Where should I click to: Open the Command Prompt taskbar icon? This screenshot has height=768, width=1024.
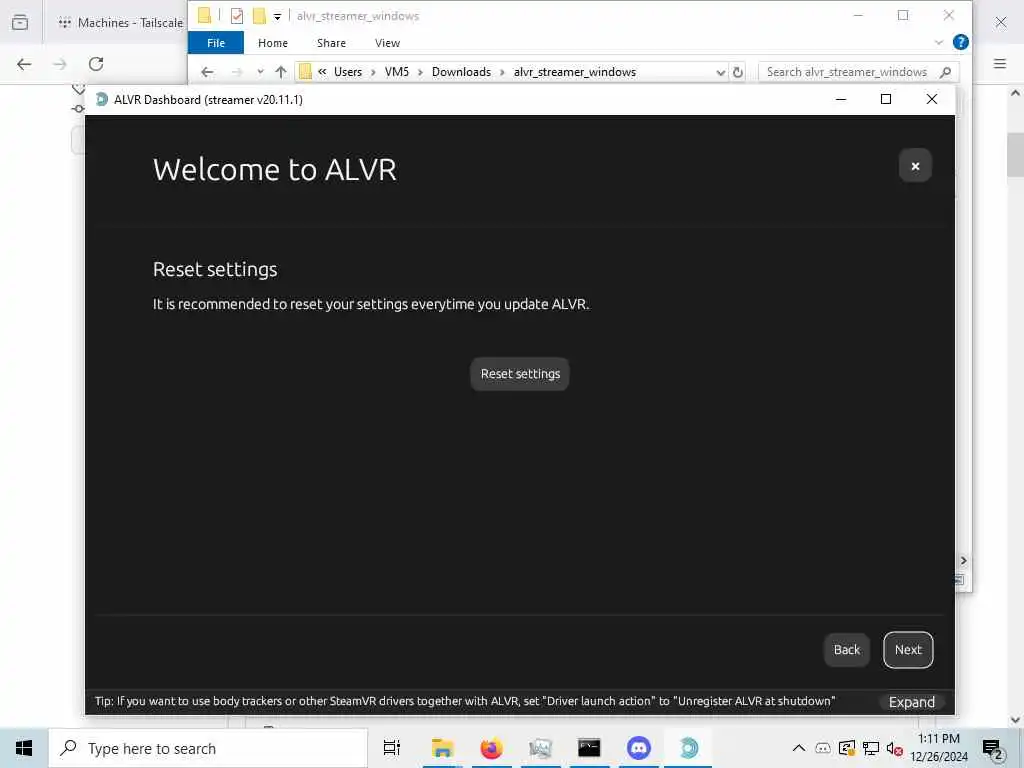[589, 748]
